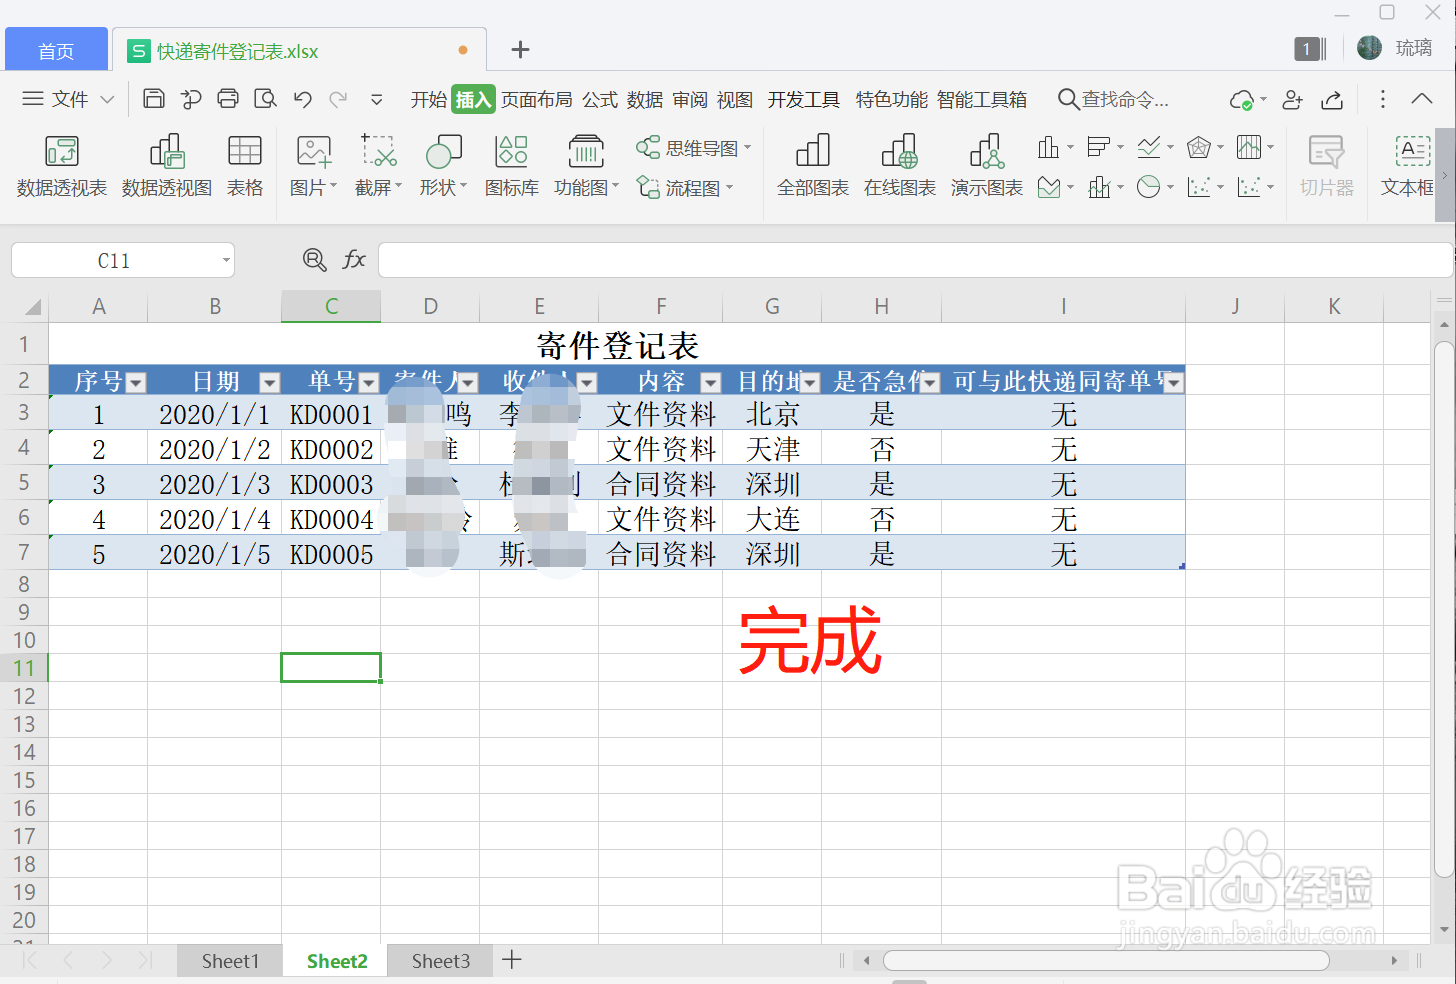1456x984 pixels.
Task: Switch to the 开始 ribbon tab
Action: click(428, 99)
